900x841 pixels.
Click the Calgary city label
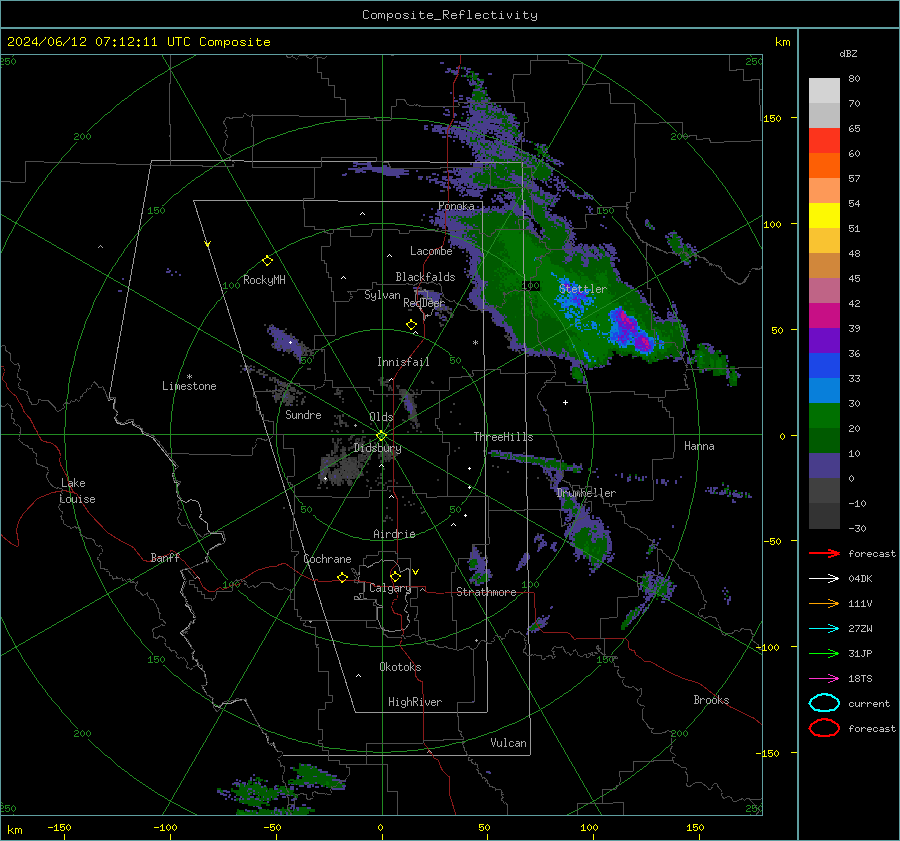pyautogui.click(x=390, y=588)
